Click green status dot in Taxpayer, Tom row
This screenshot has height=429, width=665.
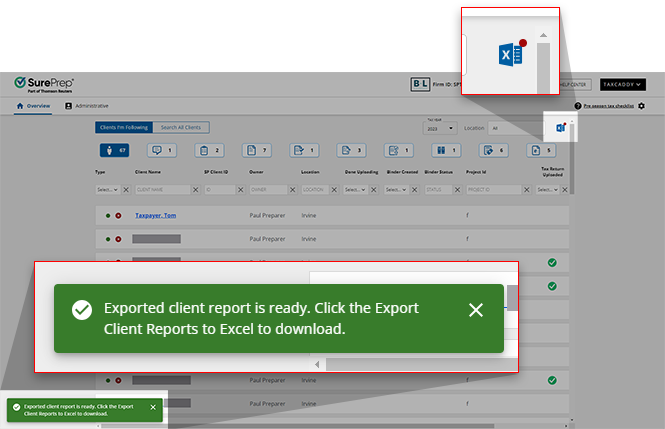(108, 216)
